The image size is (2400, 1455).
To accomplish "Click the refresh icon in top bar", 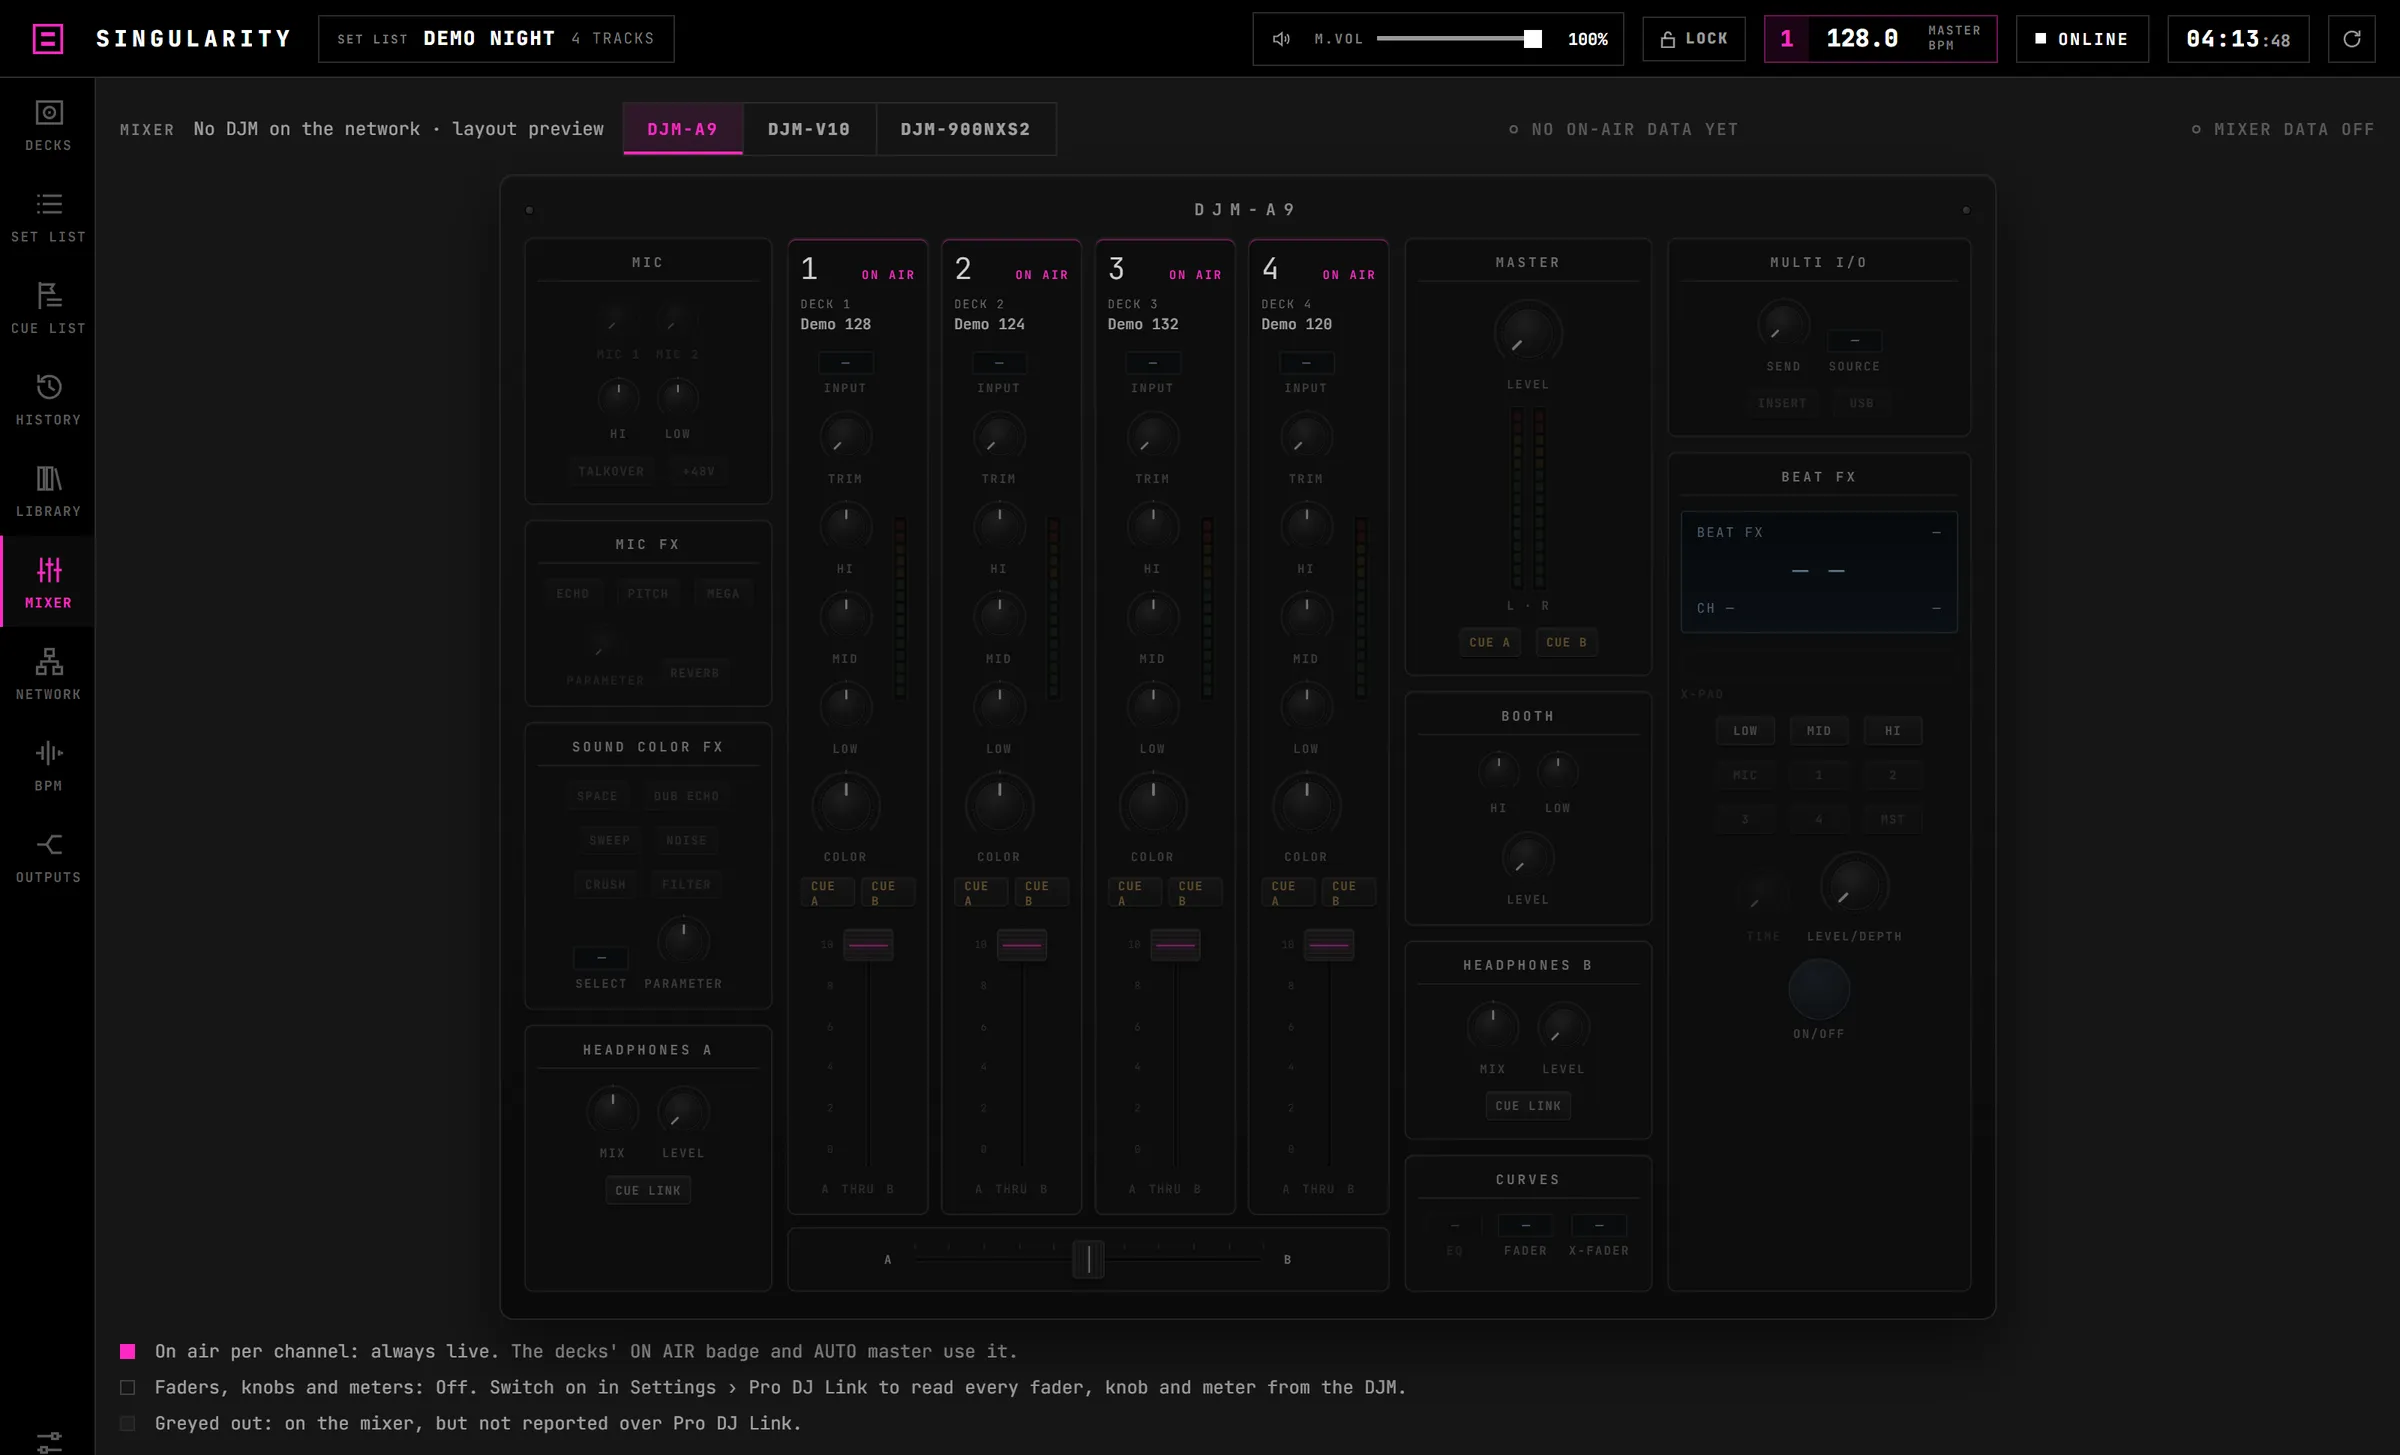I will 2351,39.
